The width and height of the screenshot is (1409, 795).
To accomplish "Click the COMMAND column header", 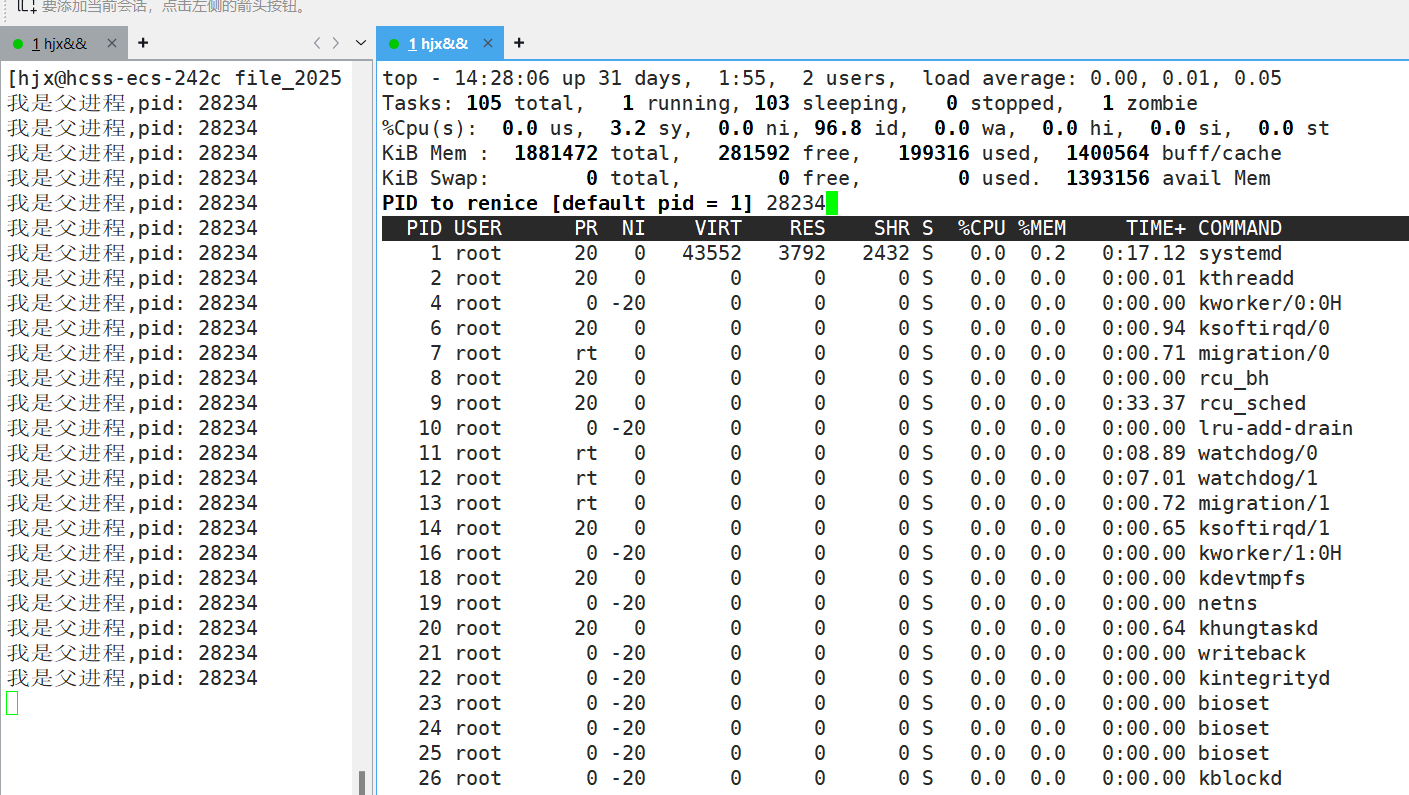I will tap(1240, 228).
